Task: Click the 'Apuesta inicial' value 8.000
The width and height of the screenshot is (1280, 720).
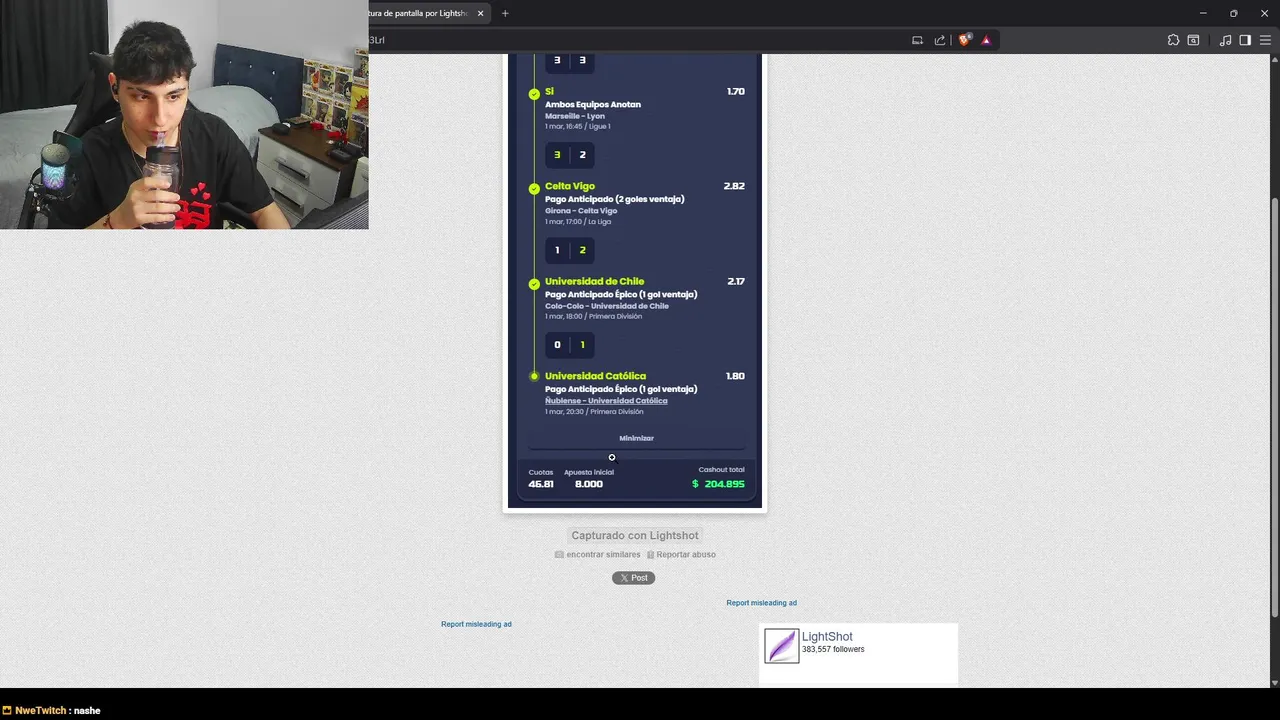Action: click(589, 484)
